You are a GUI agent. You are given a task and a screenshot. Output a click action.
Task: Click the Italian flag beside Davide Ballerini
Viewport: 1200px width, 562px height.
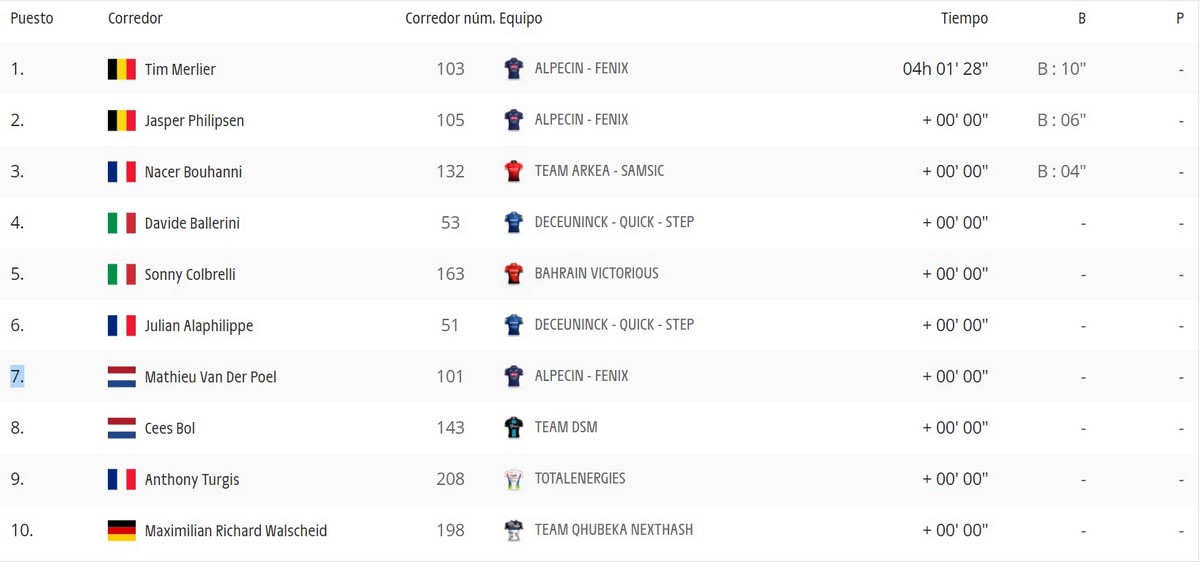point(121,223)
